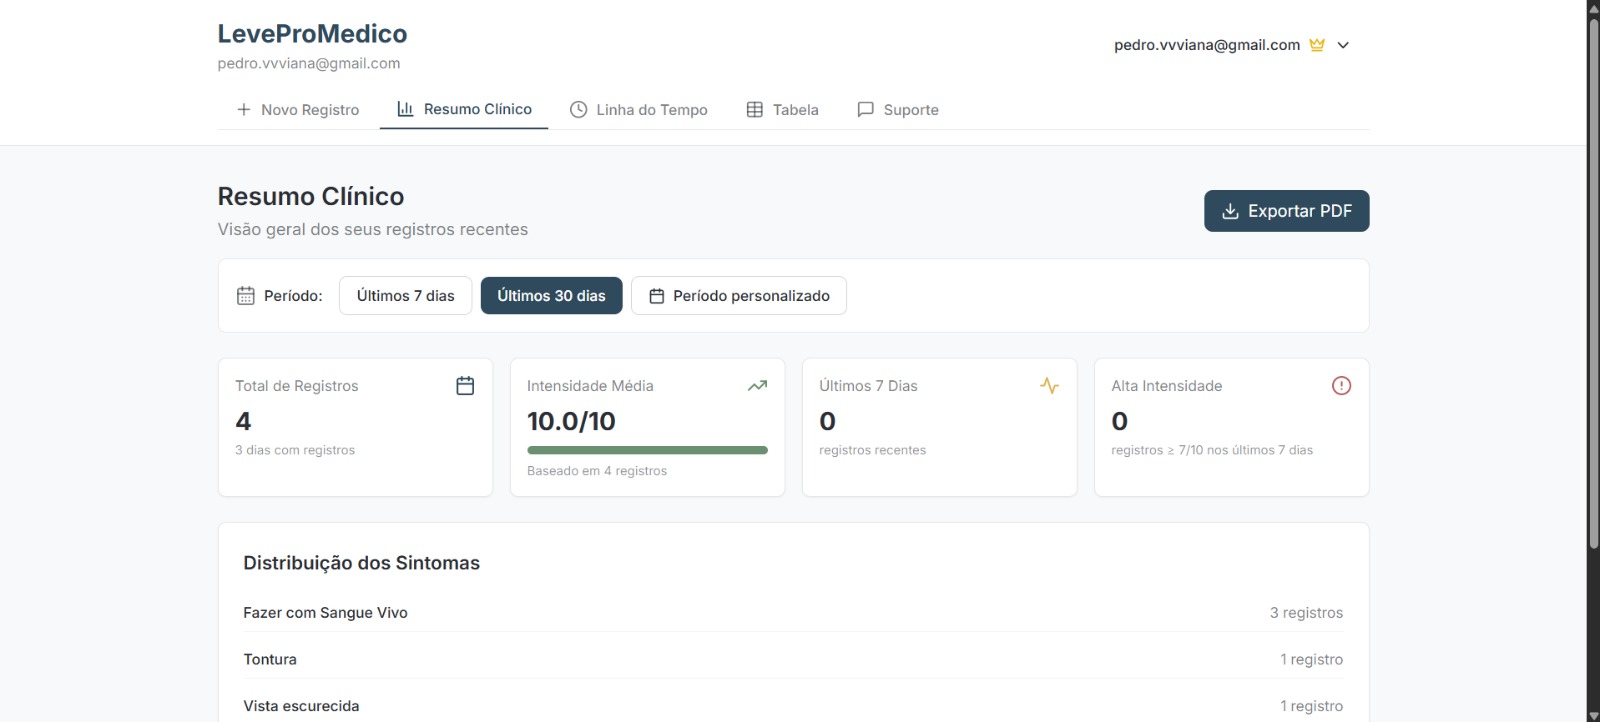This screenshot has width=1600, height=722.
Task: Click the Fazer com Sangue Vivo row
Action: (x=792, y=613)
